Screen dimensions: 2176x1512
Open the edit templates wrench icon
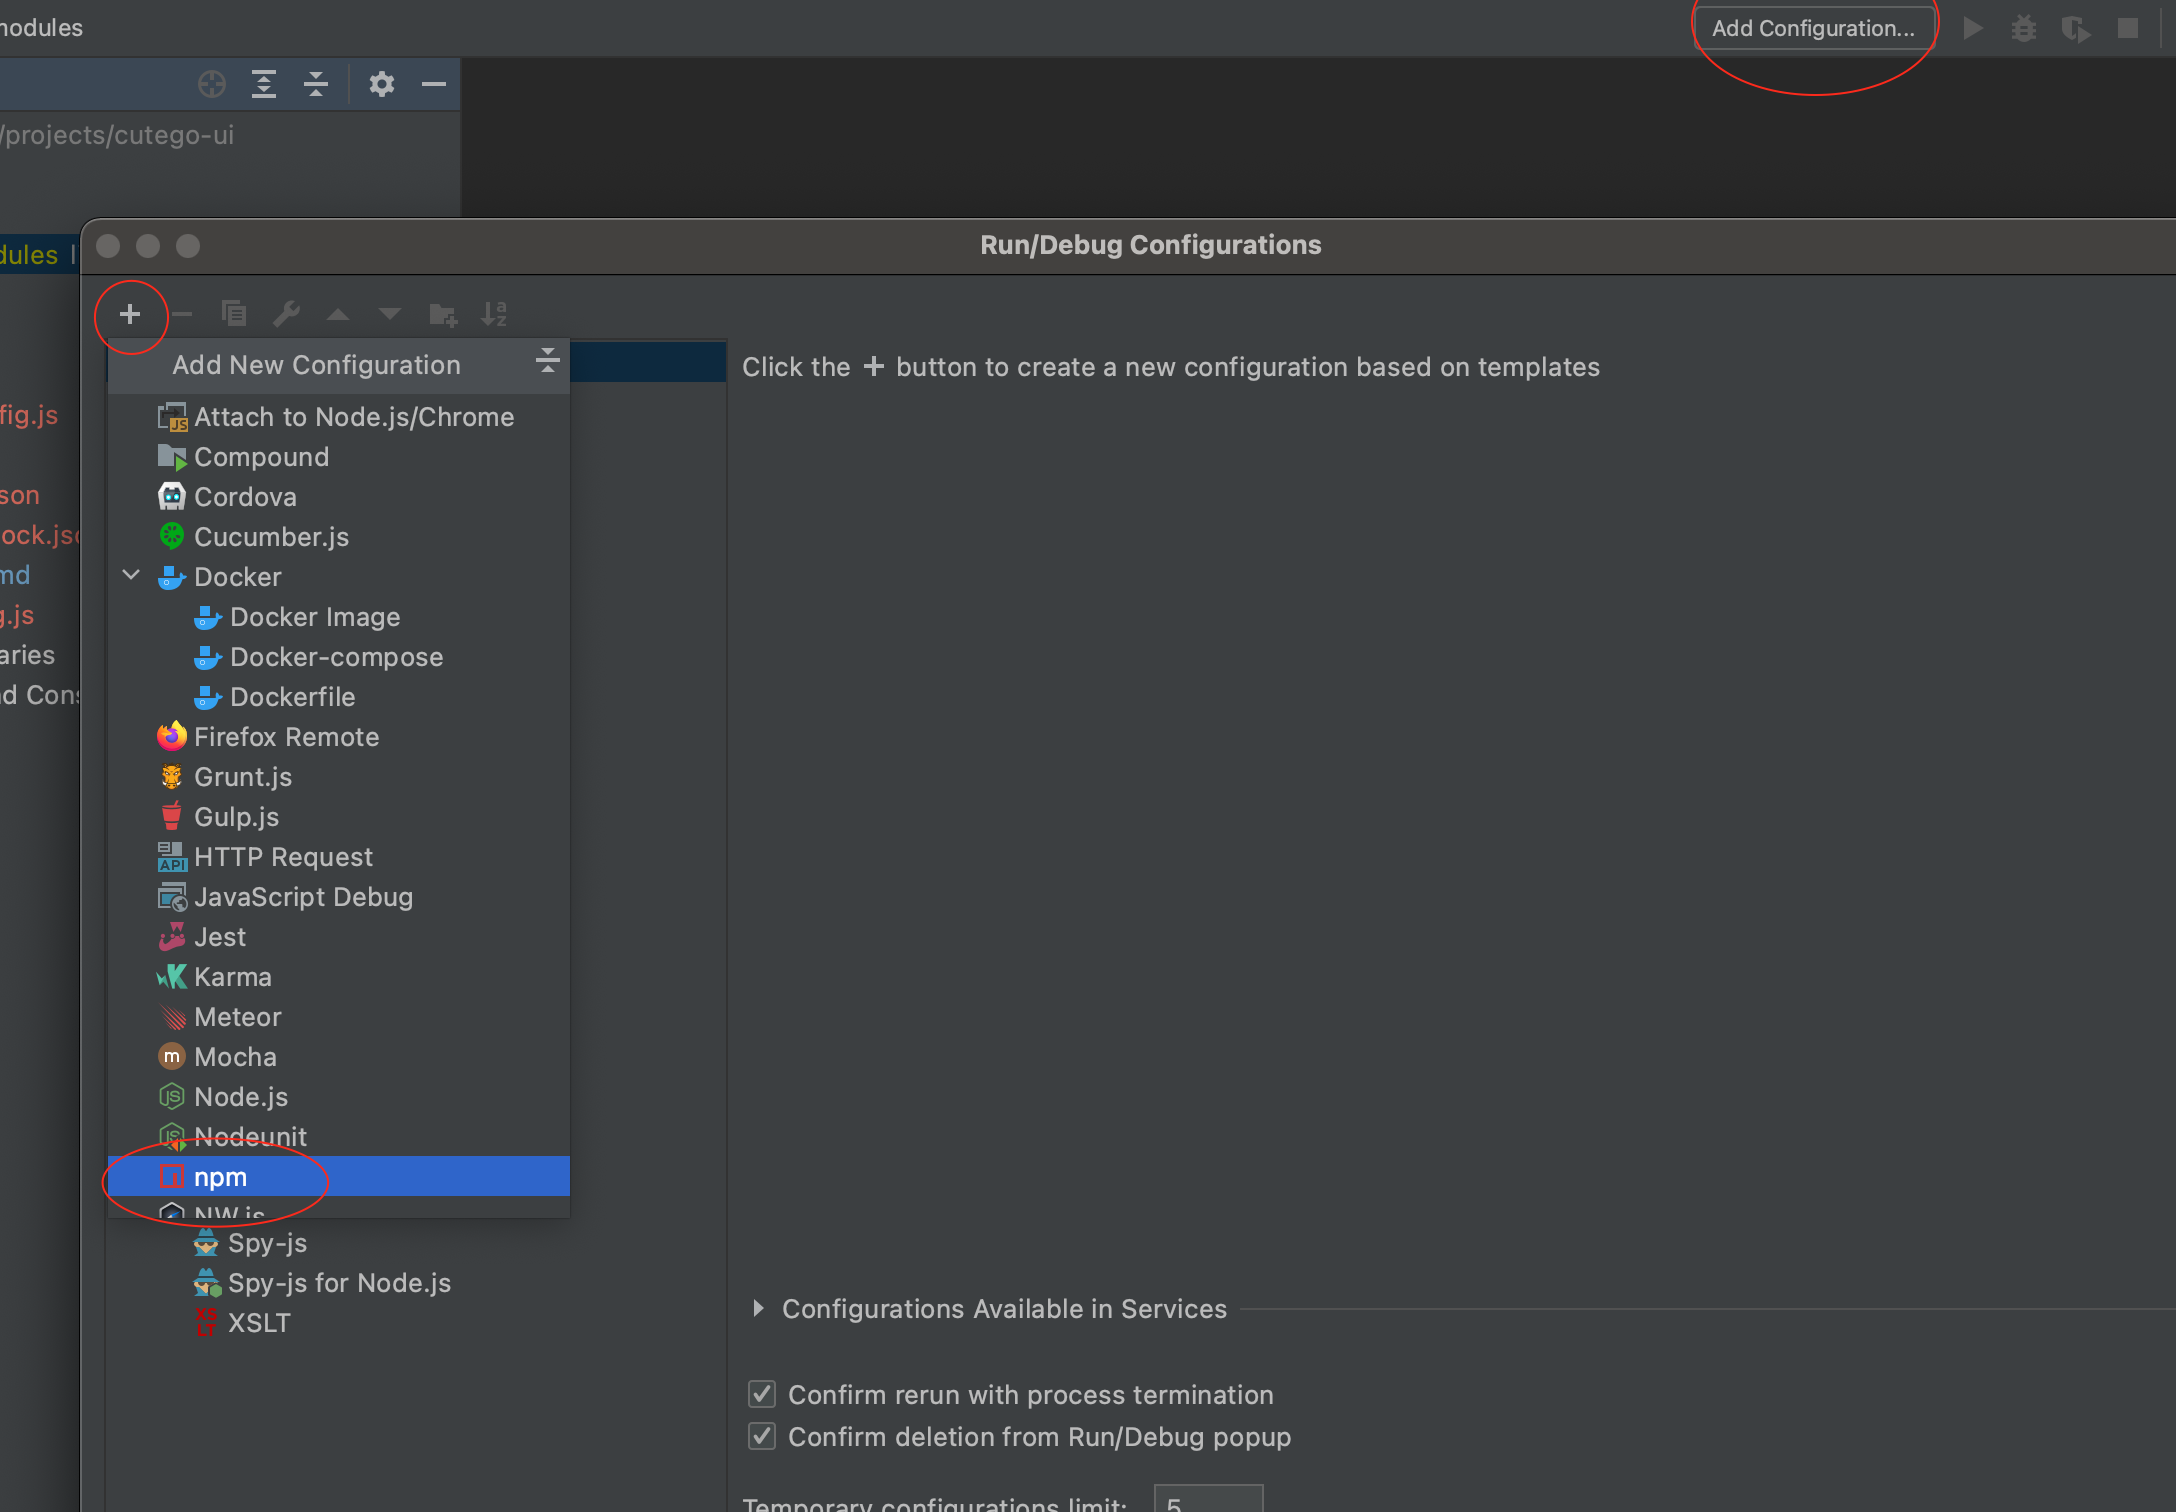coord(286,314)
